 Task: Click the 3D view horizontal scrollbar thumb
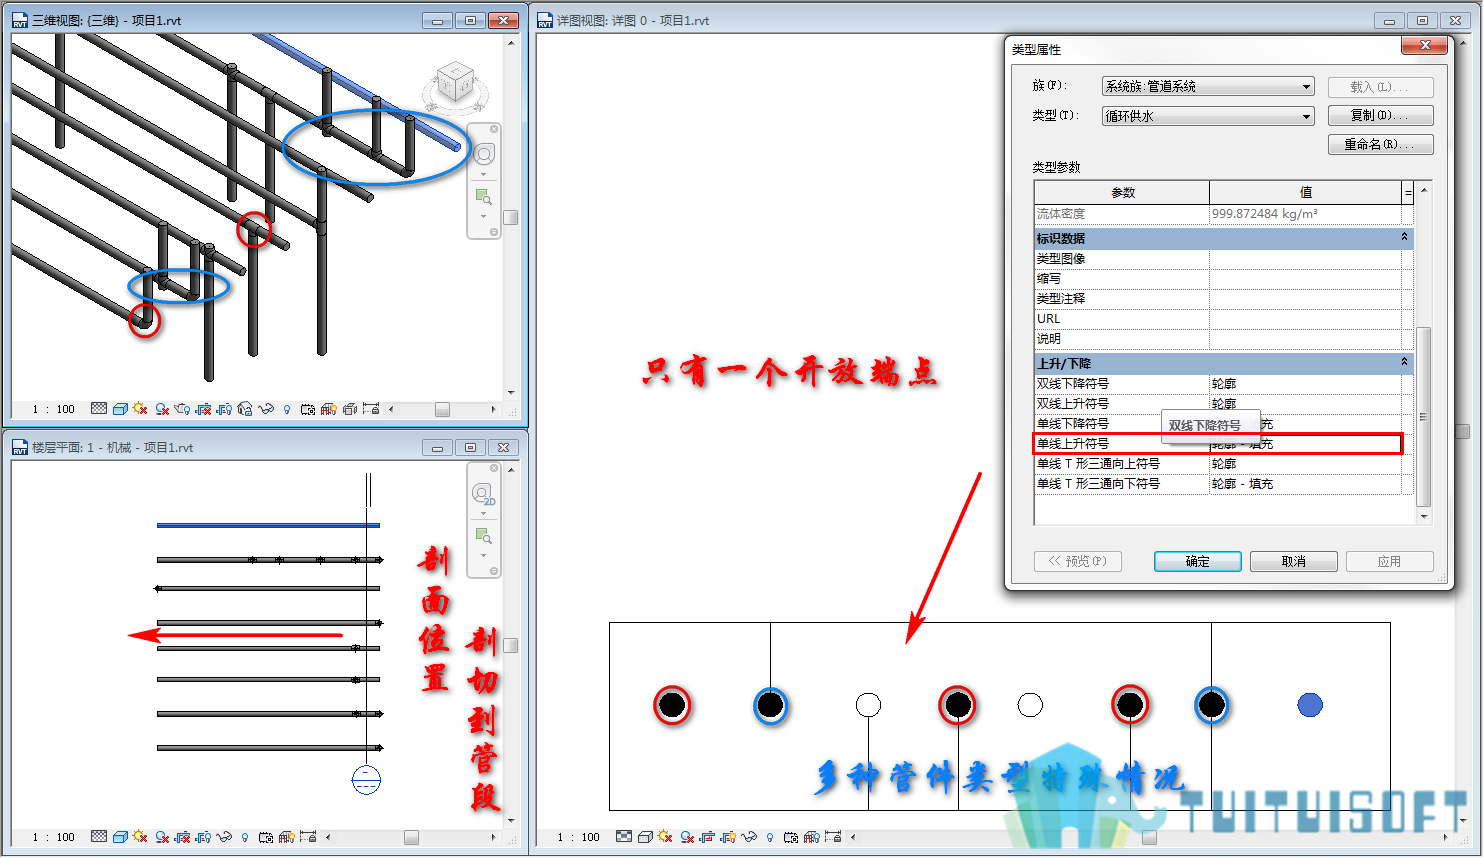click(442, 409)
